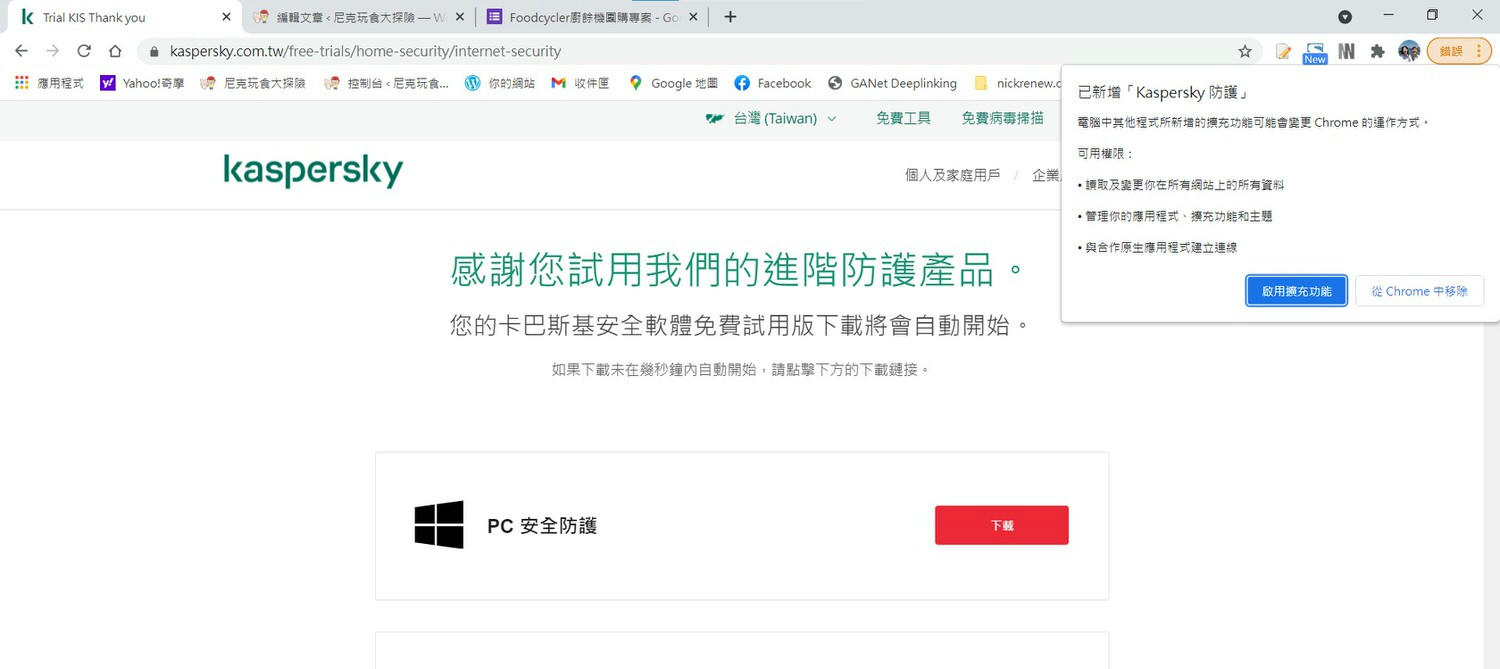Click the 從 Chrome 中移除 button

click(x=1420, y=291)
